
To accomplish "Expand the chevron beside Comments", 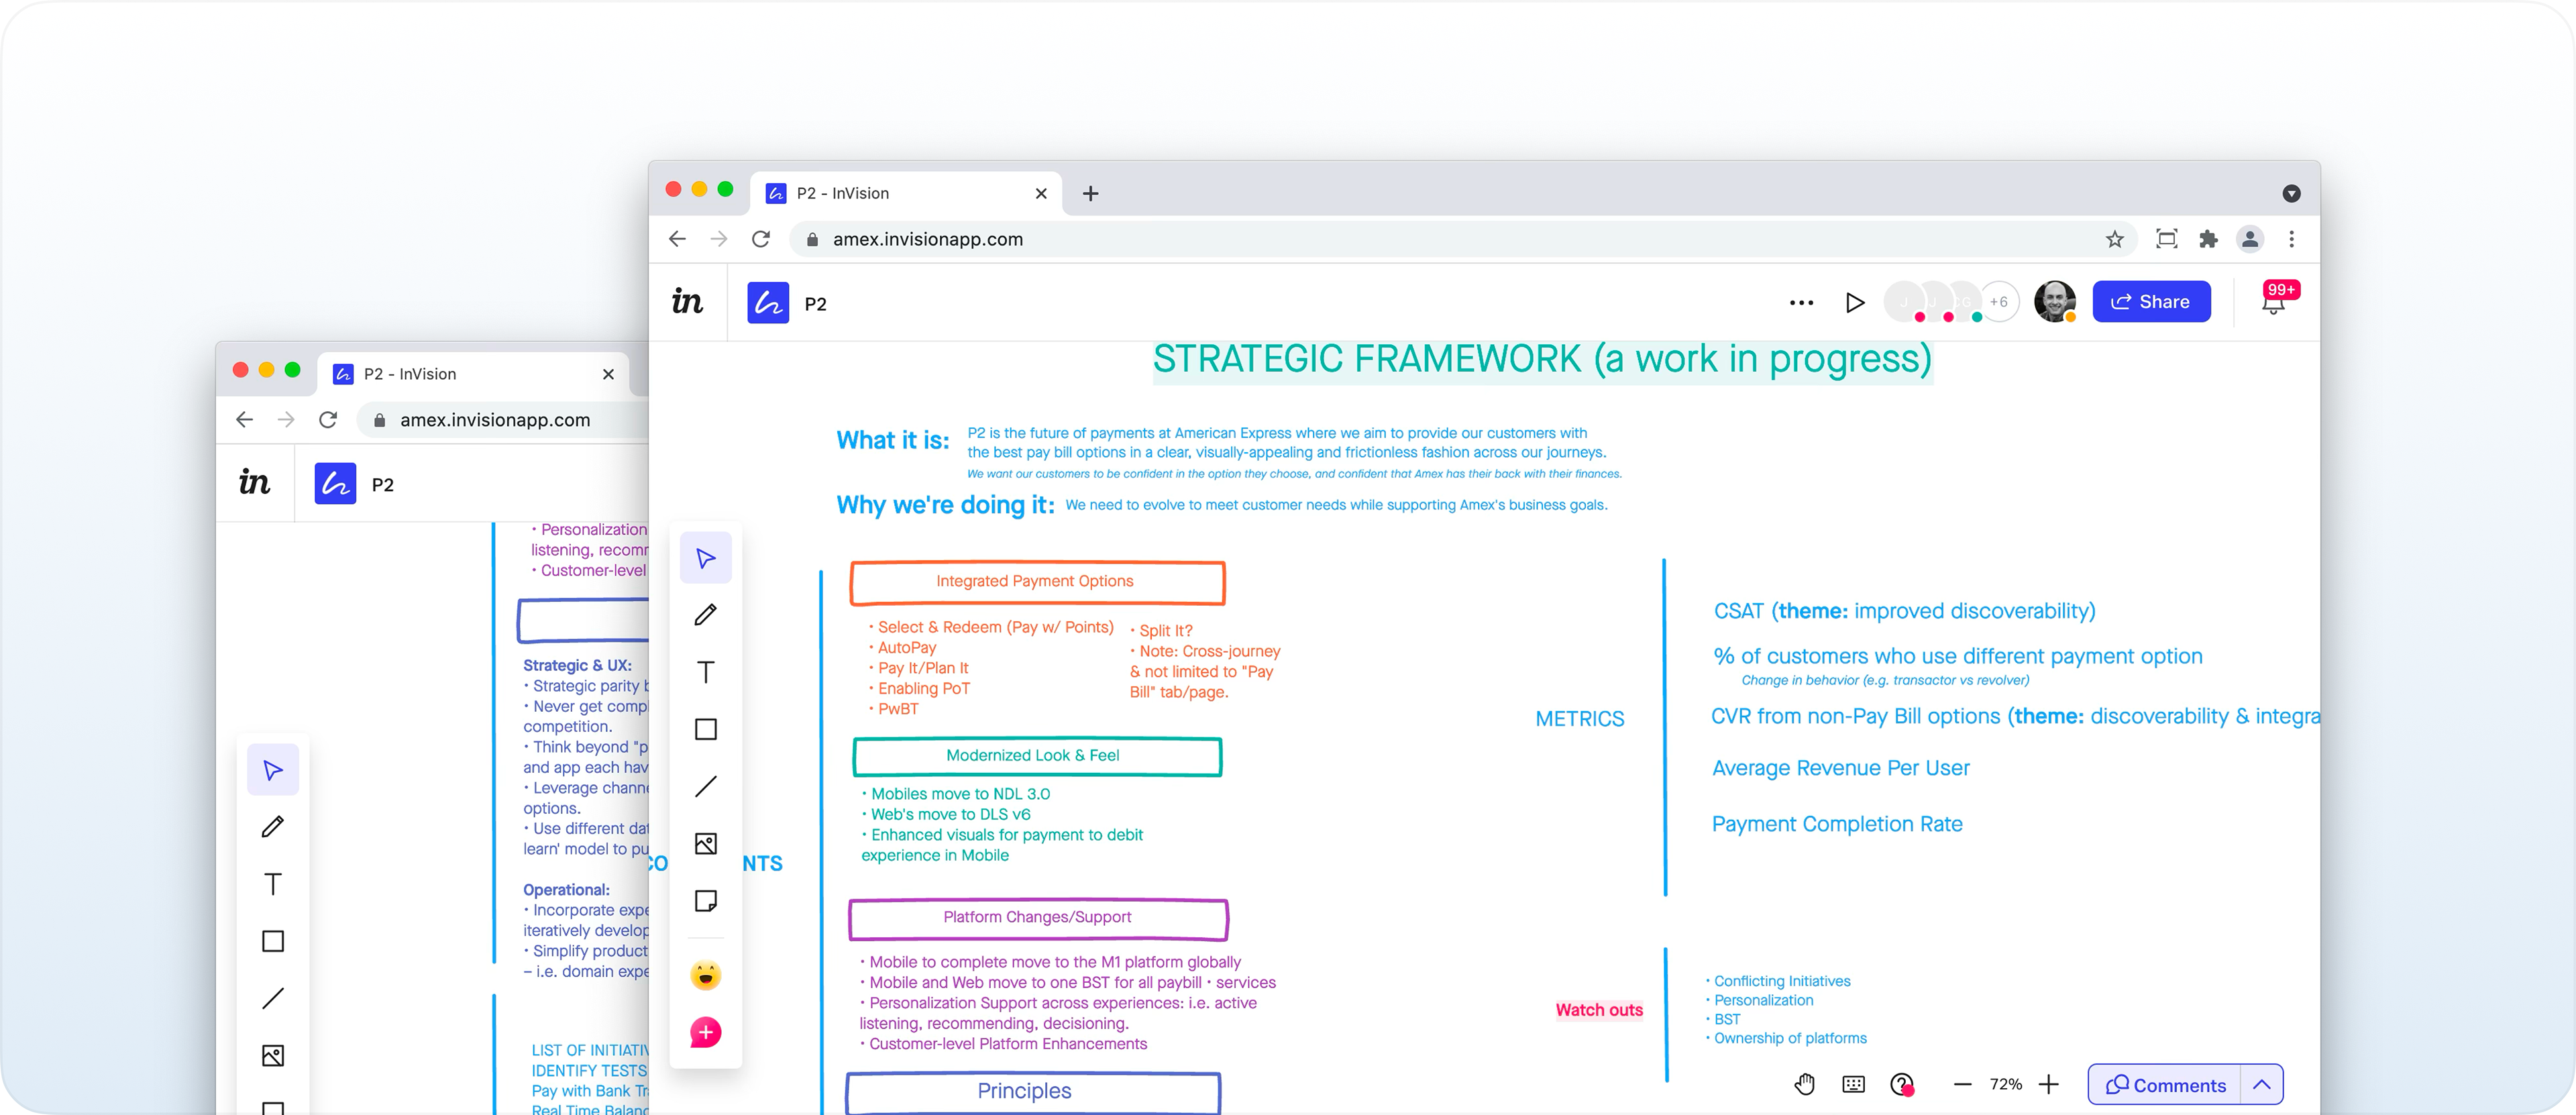I will click(x=2261, y=1085).
